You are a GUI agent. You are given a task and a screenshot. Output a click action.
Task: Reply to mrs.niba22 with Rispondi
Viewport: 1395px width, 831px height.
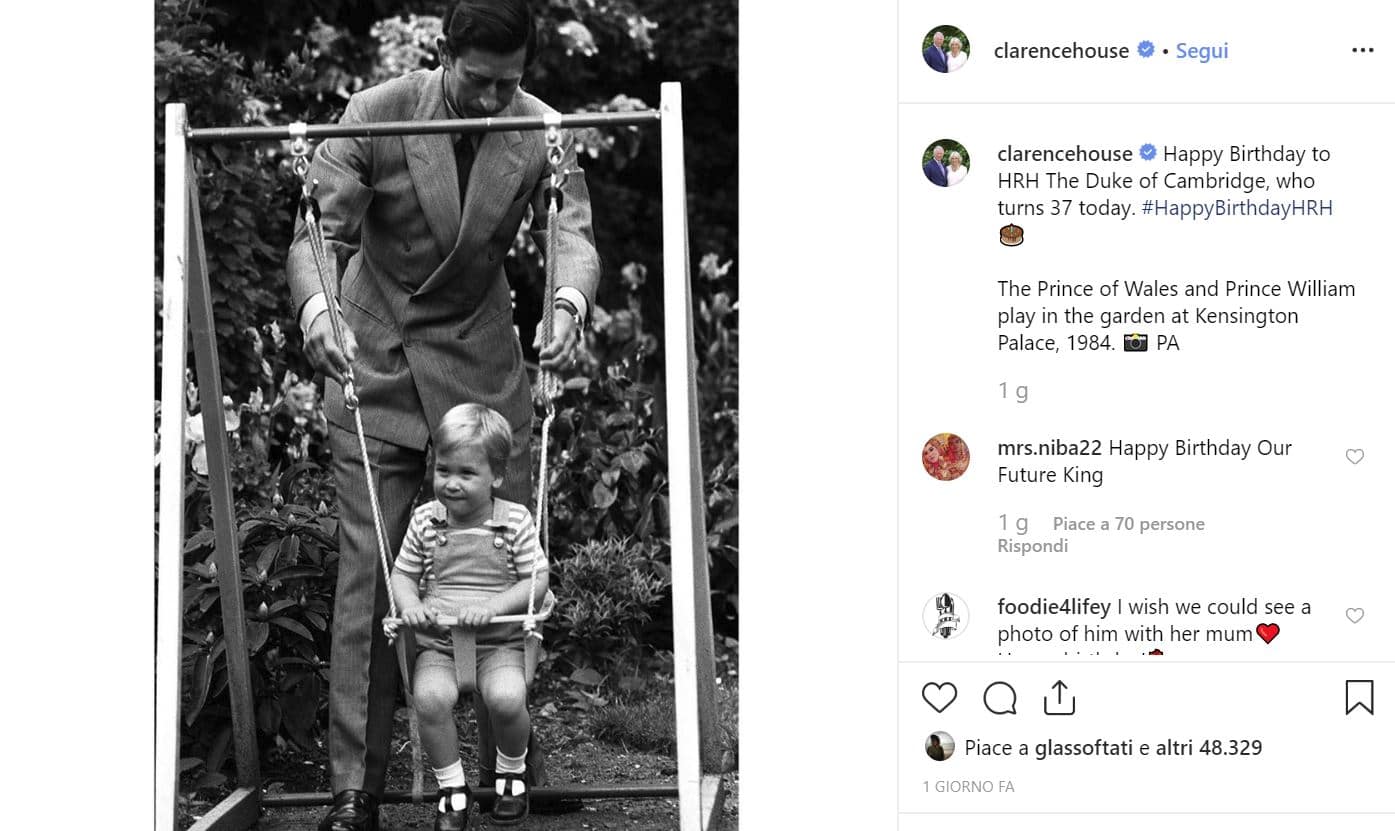1032,546
